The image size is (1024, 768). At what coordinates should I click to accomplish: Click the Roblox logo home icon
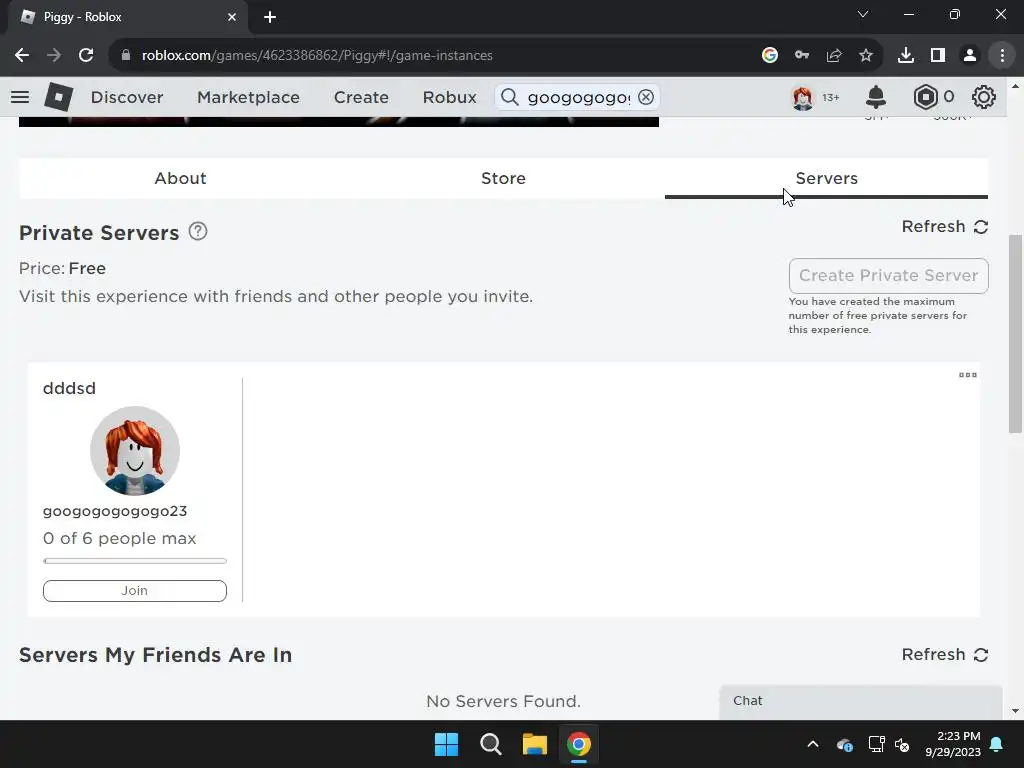[x=58, y=97]
